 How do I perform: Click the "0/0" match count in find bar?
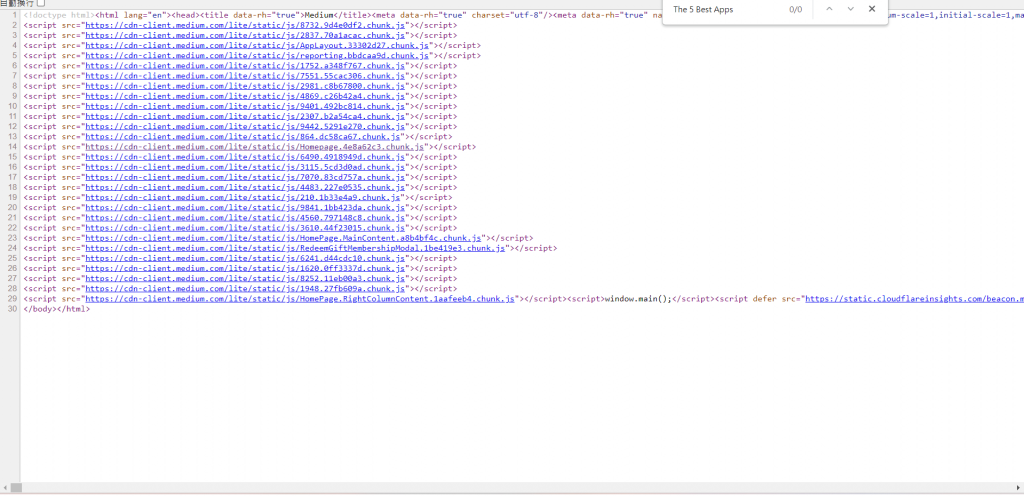pyautogui.click(x=795, y=9)
